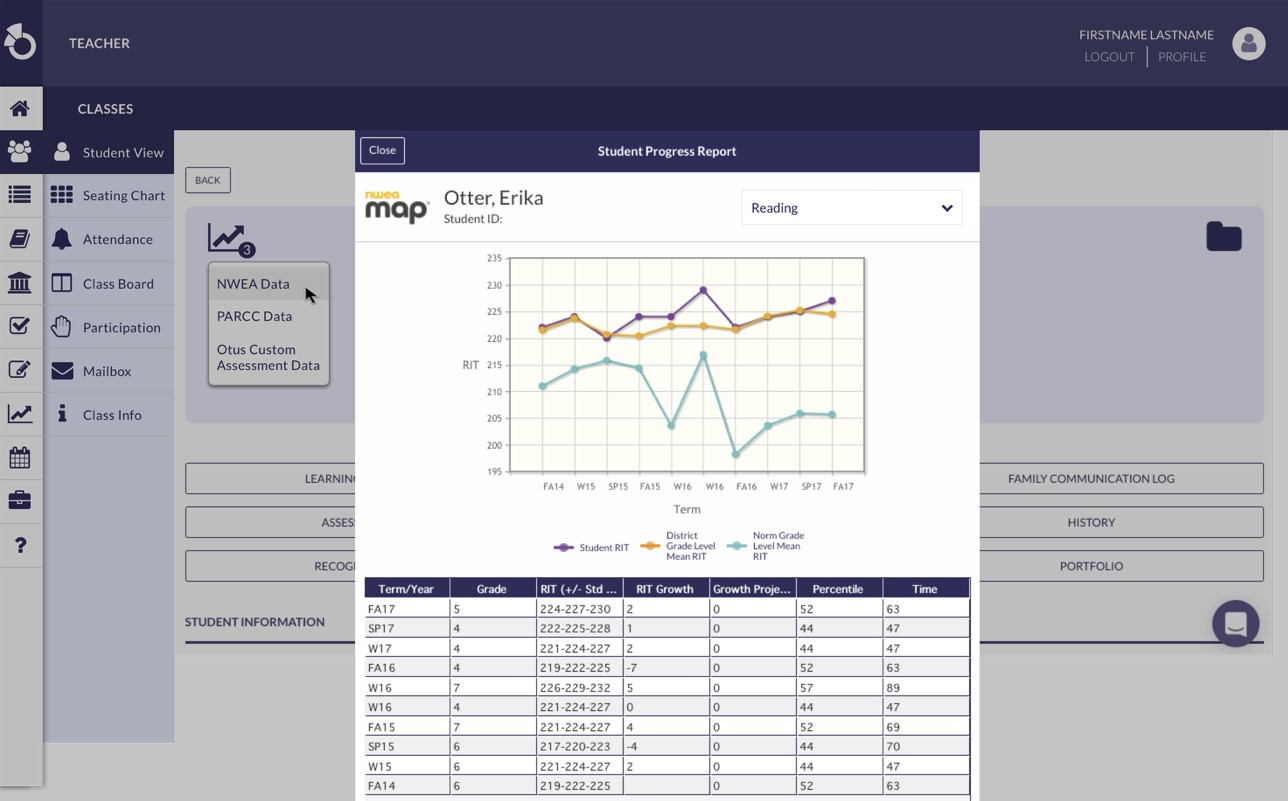Viewport: 1288px width, 801px height.
Task: Open the pencil edit sidebar icon
Action: 20,370
